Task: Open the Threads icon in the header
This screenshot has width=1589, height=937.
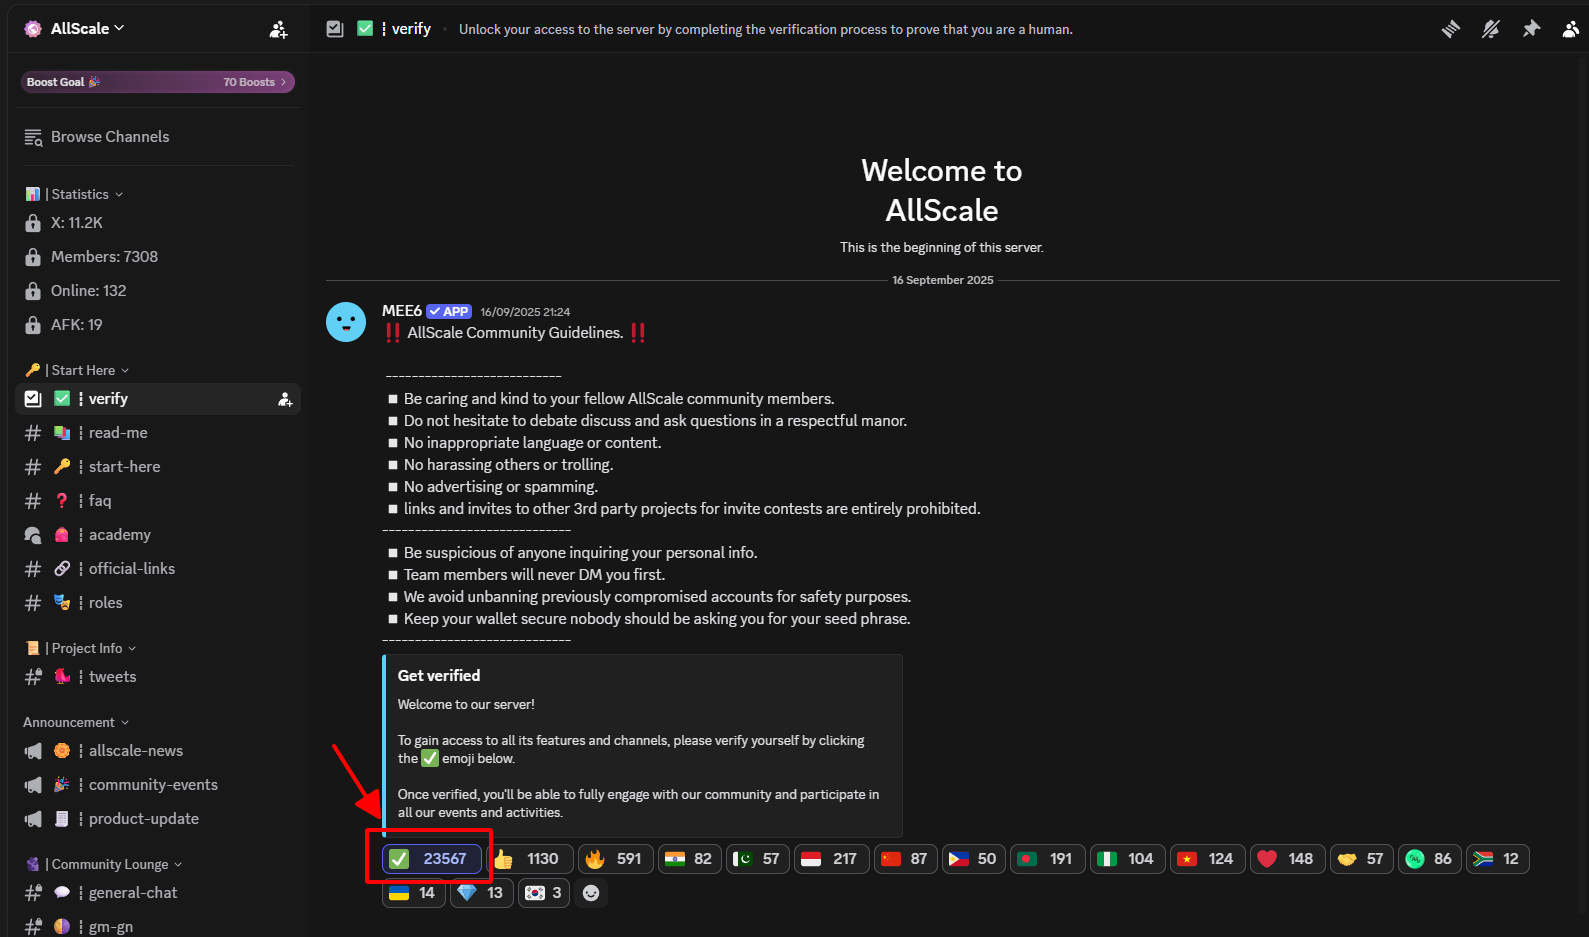Action: pos(1450,29)
